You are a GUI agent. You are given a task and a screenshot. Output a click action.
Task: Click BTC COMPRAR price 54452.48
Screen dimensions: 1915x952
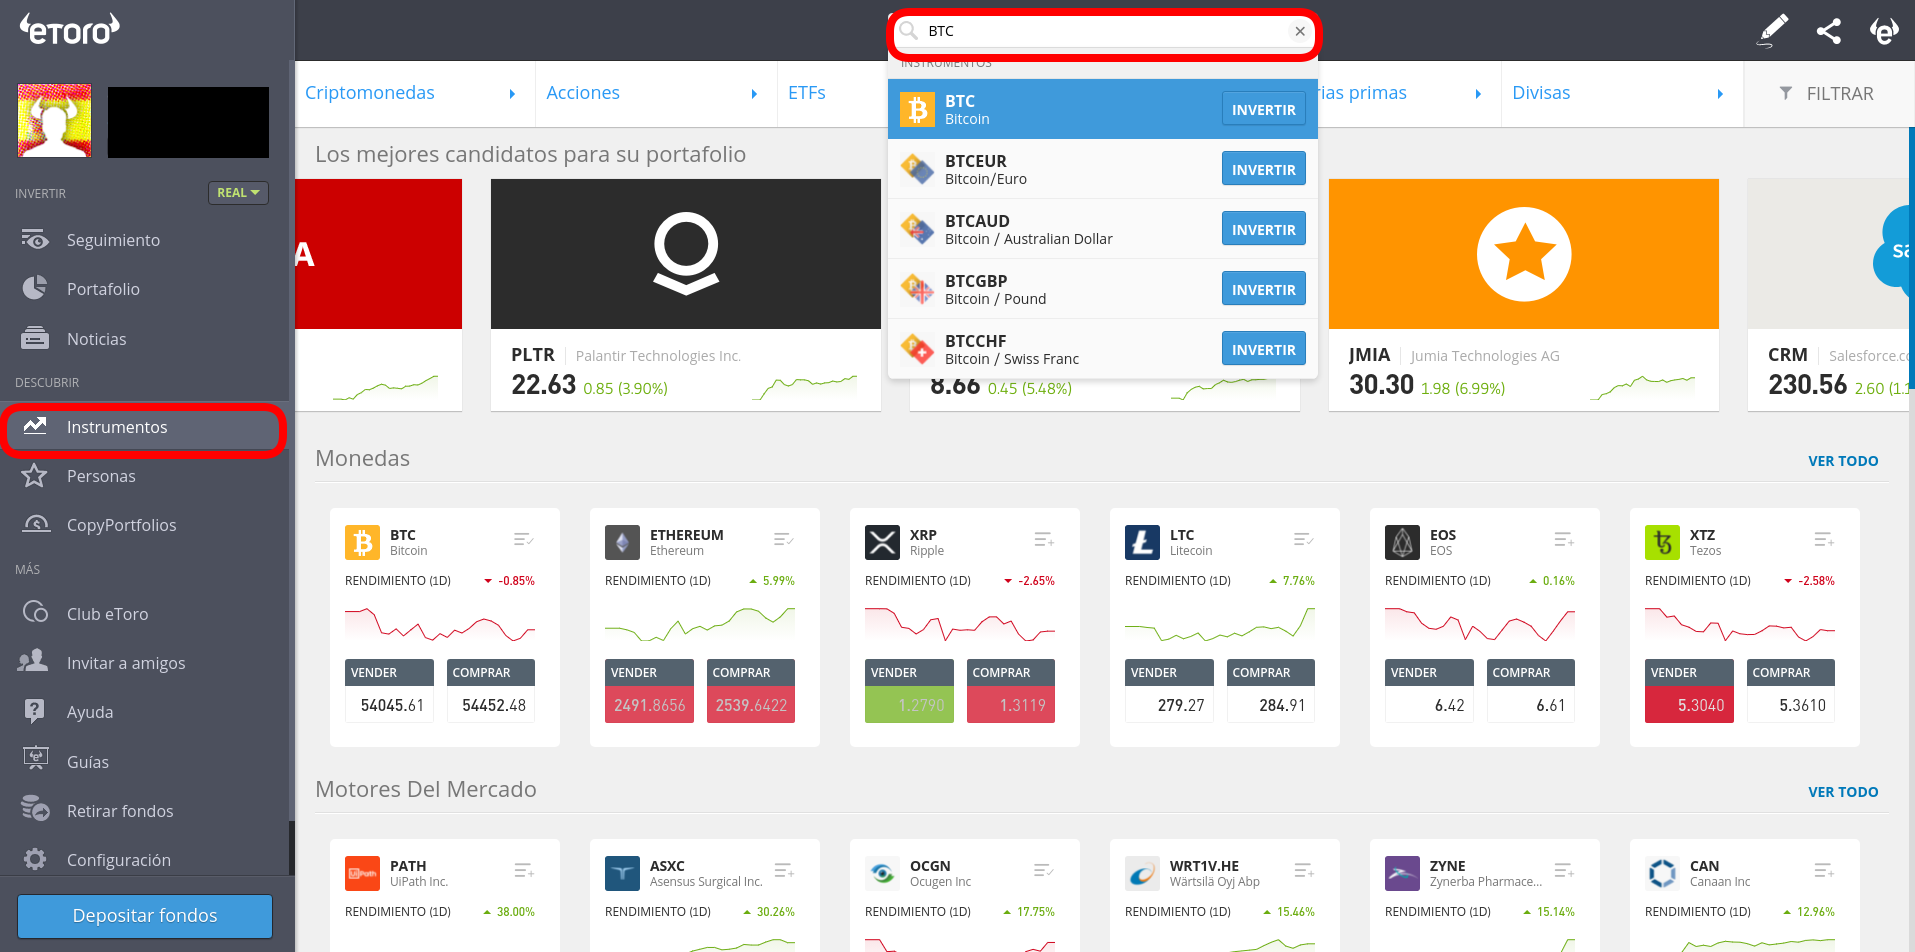click(491, 705)
